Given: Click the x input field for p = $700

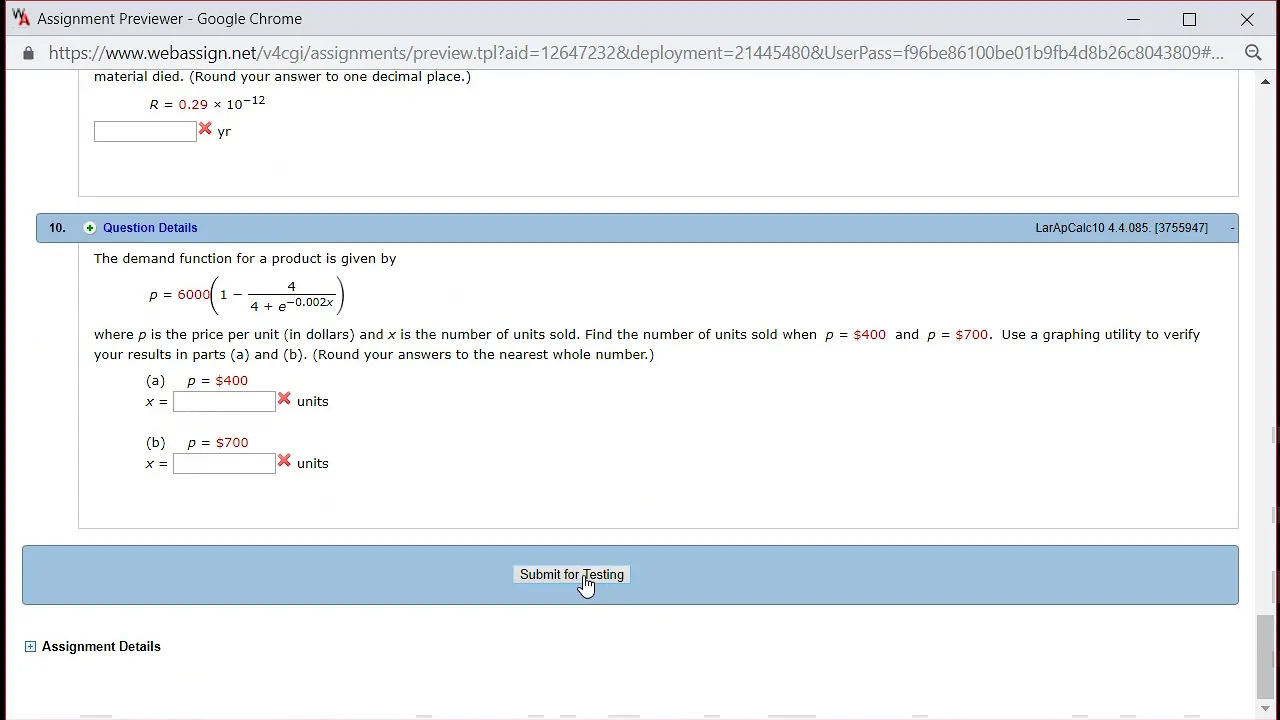Looking at the screenshot, I should (224, 464).
